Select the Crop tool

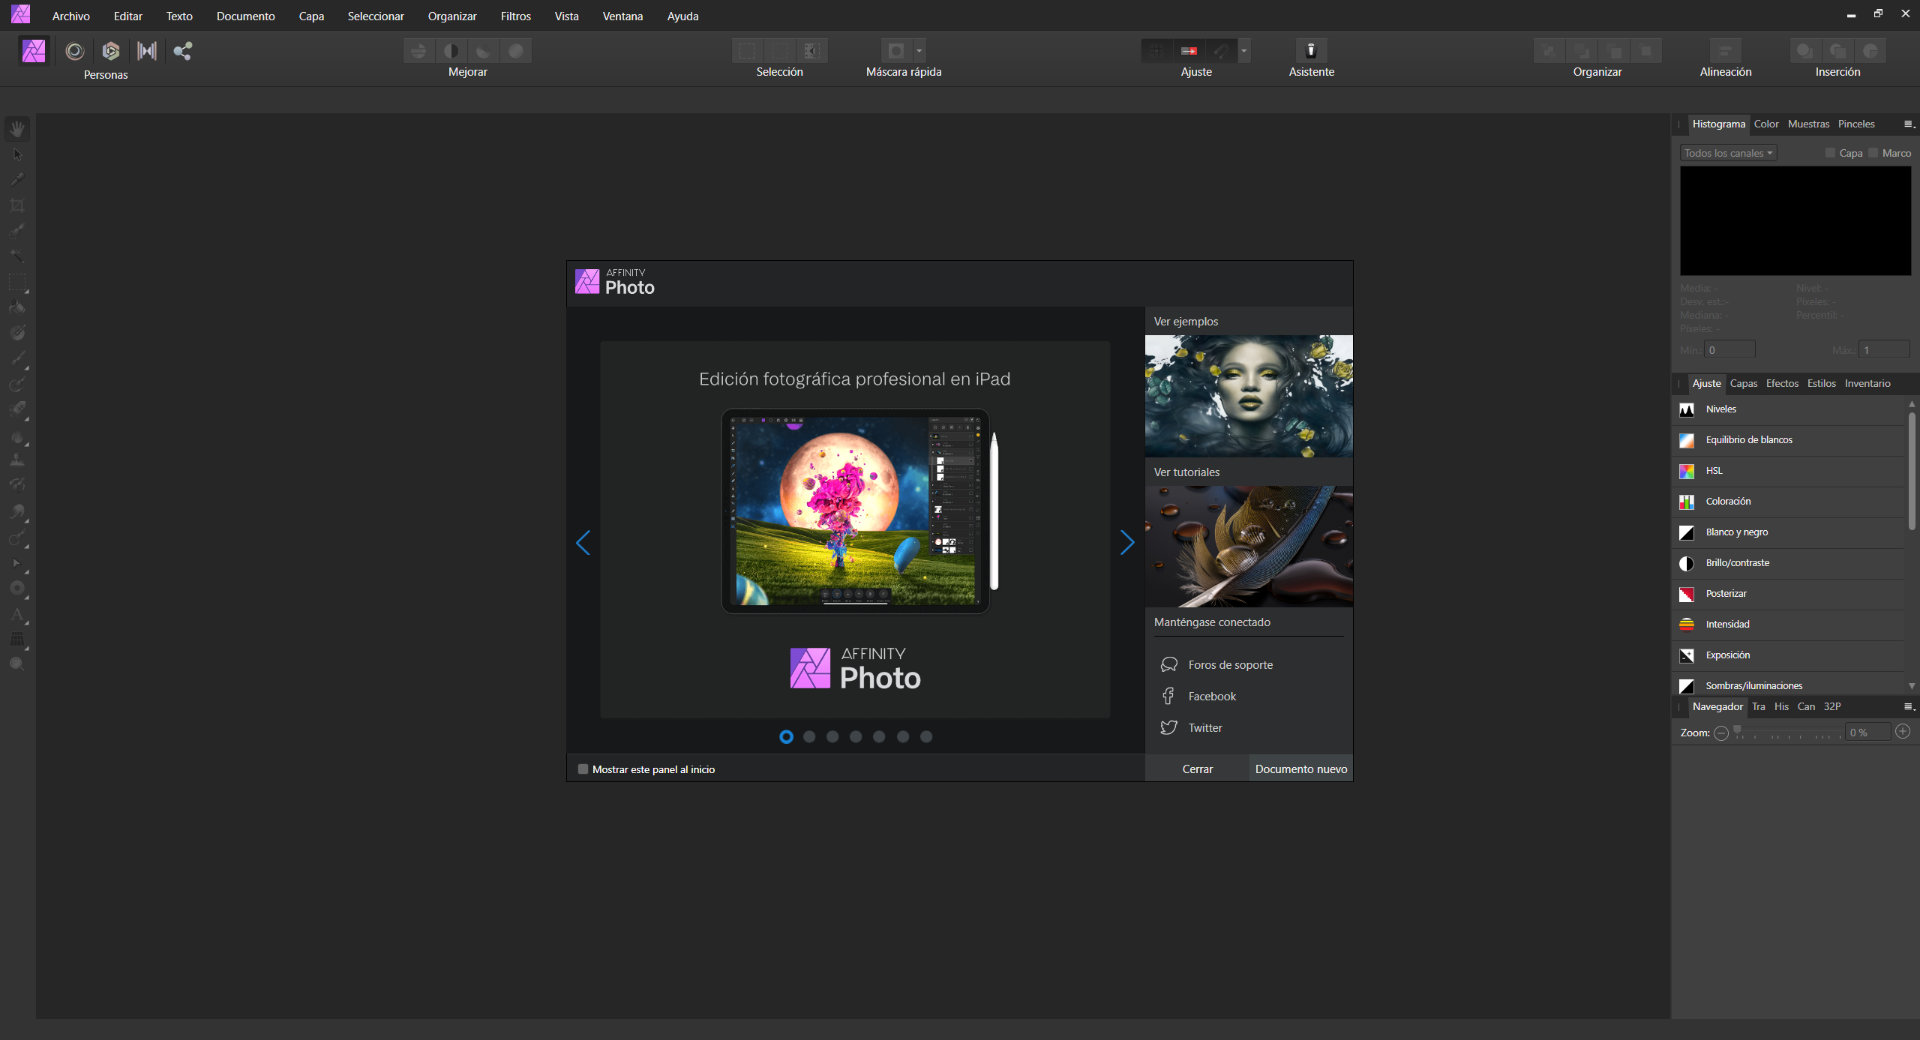[x=17, y=205]
